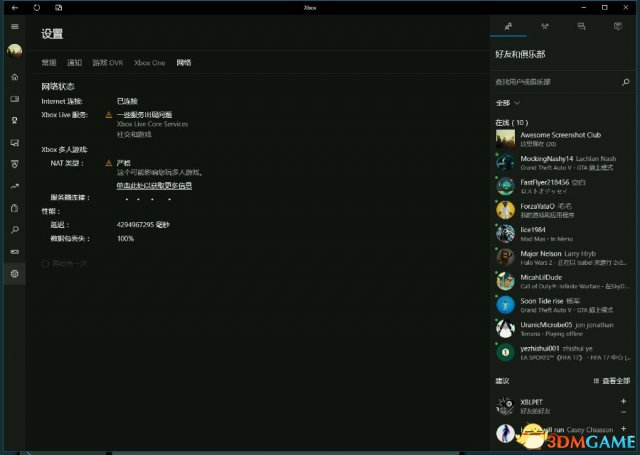Open Trending arrow icon in sidebar
The image size is (640, 455).
pyautogui.click(x=15, y=186)
